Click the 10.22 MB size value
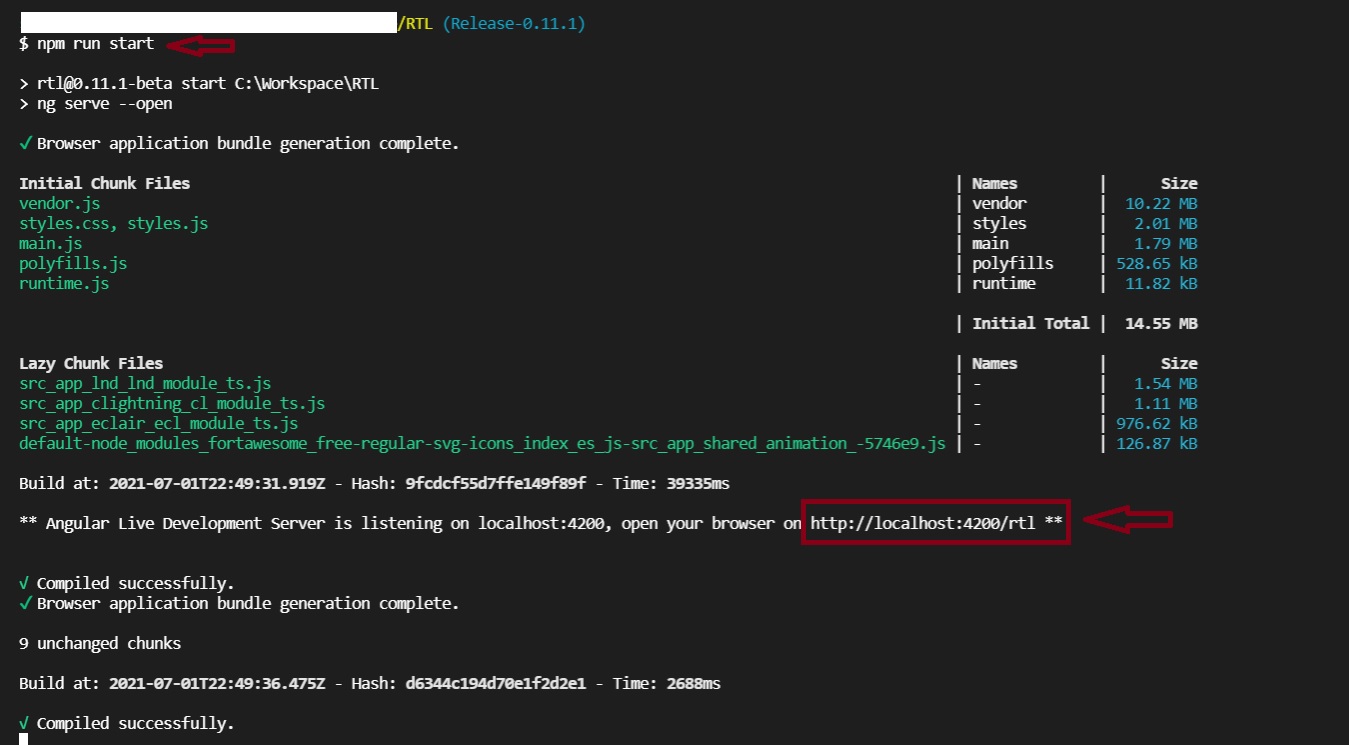Image resolution: width=1349 pixels, height=745 pixels. point(1161,203)
